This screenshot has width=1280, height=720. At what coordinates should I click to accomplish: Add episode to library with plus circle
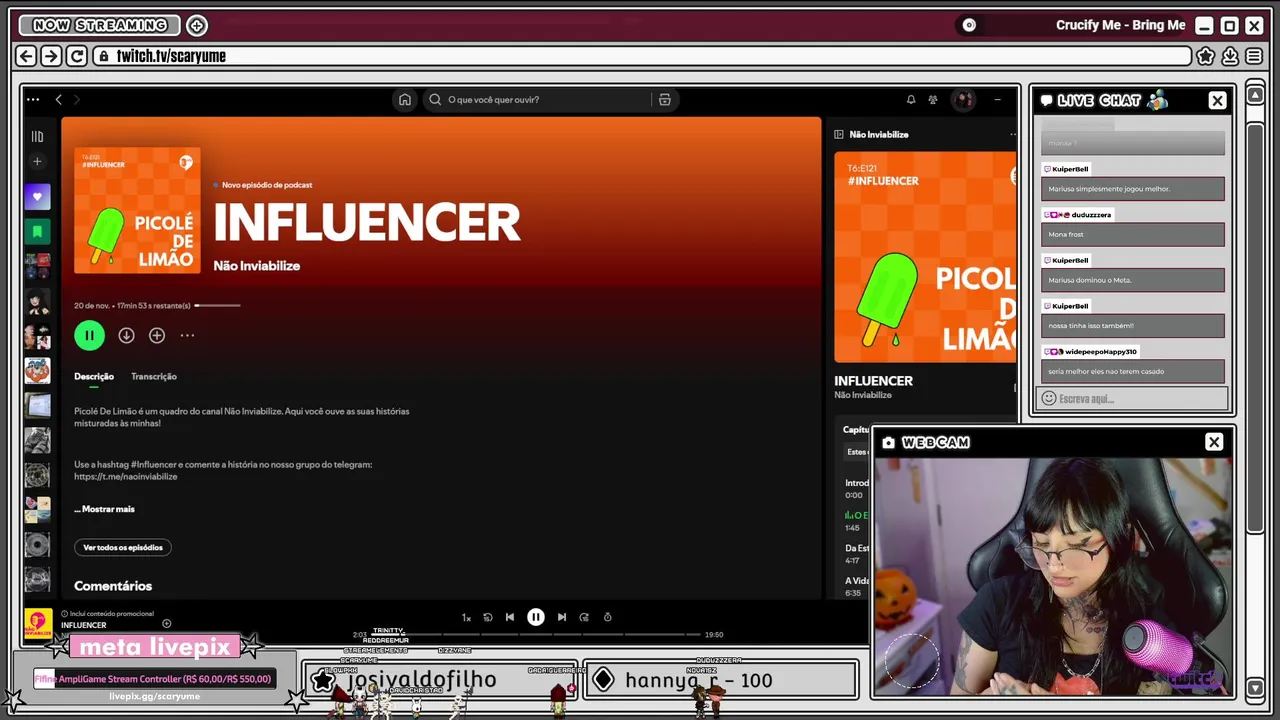click(157, 336)
